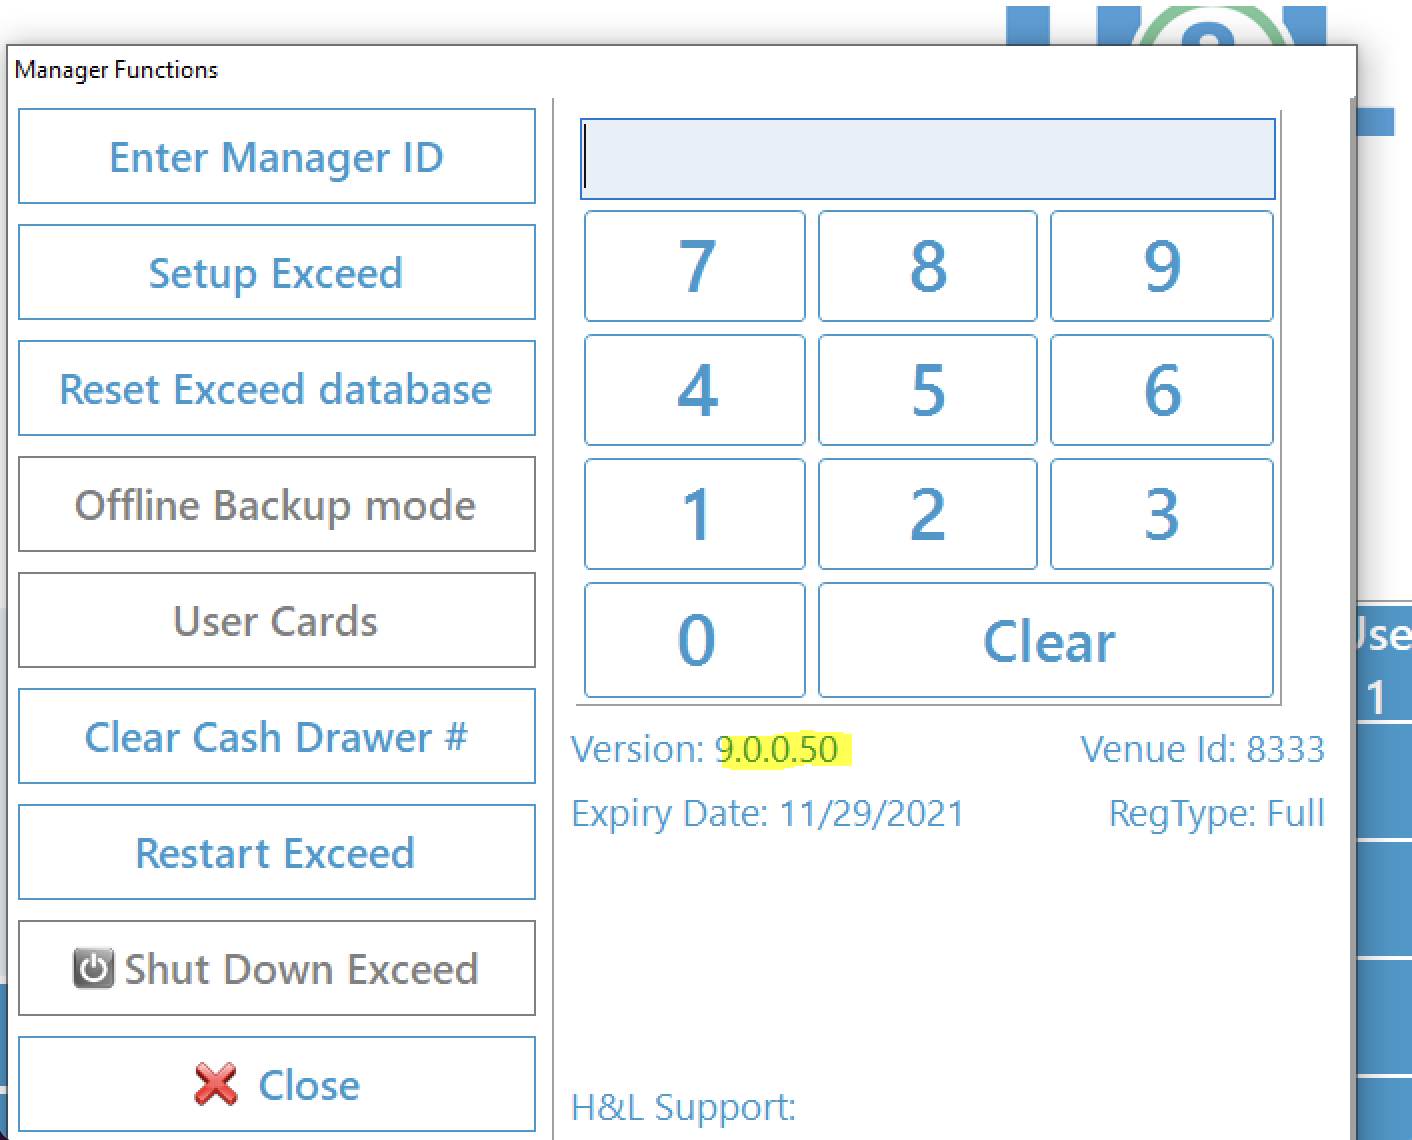Image resolution: width=1412 pixels, height=1140 pixels.
Task: Click Restart Exceed
Action: pyautogui.click(x=277, y=853)
